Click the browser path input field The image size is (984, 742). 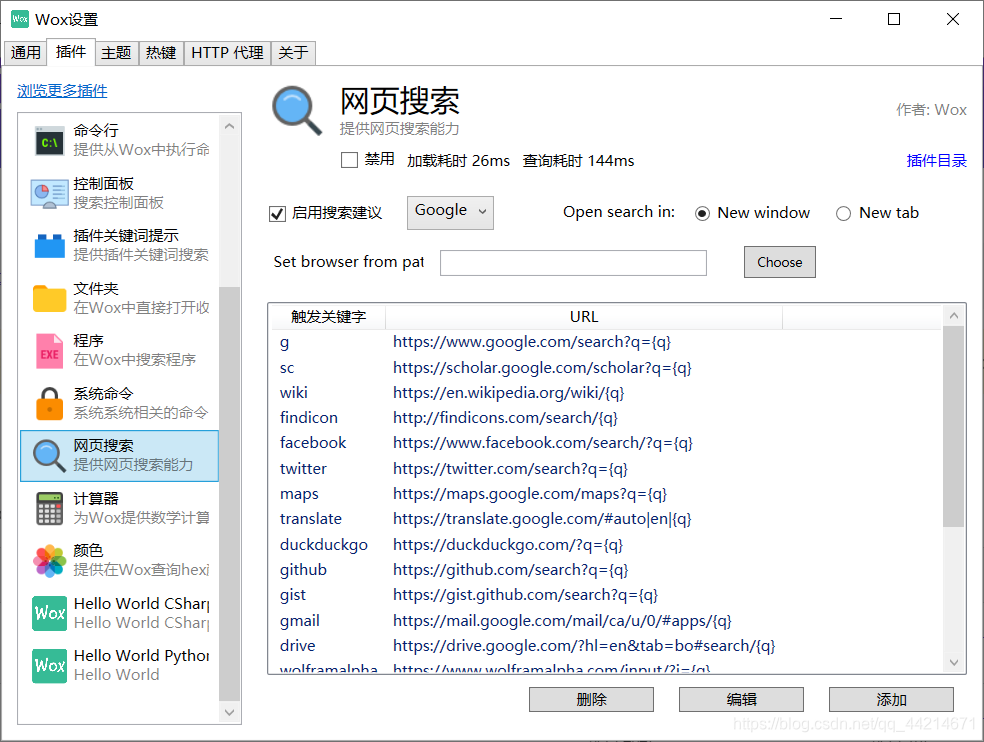tap(573, 262)
